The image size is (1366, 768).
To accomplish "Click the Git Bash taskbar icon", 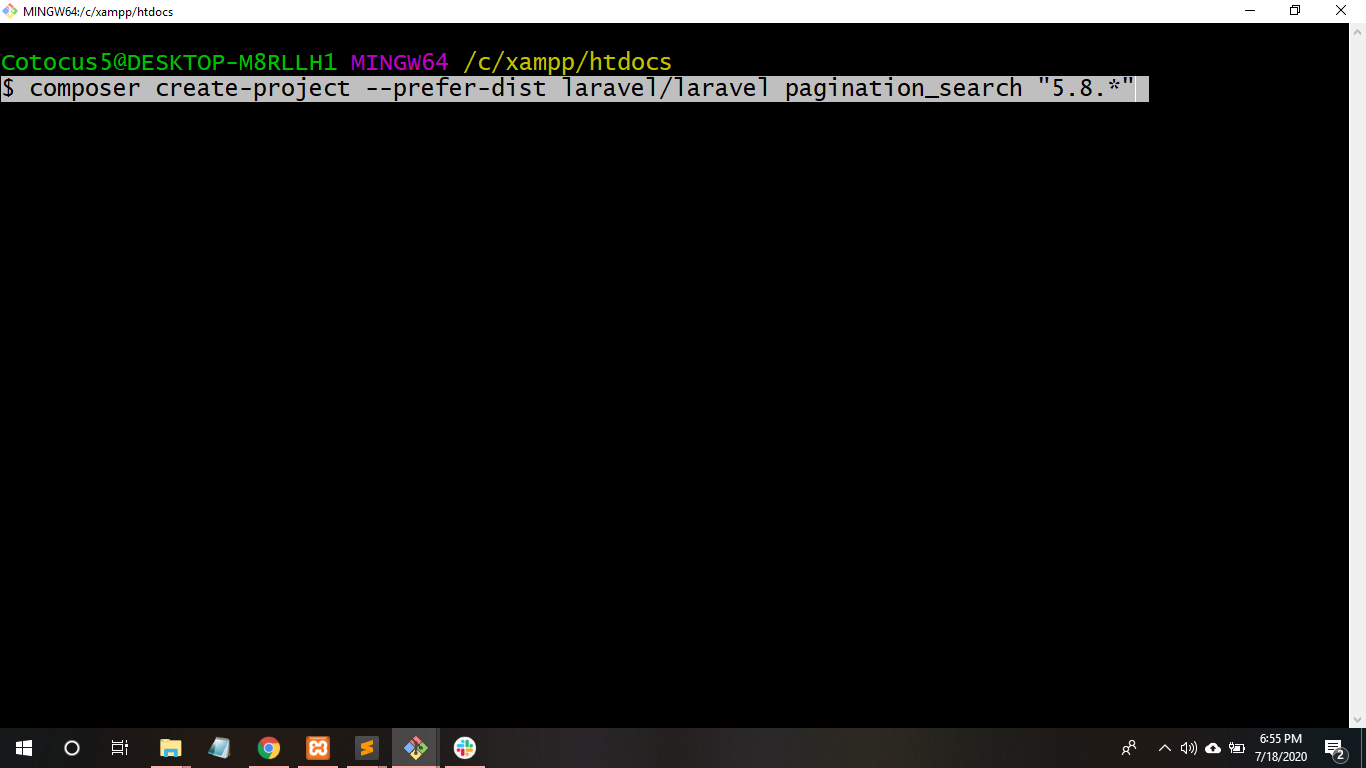I will click(415, 748).
